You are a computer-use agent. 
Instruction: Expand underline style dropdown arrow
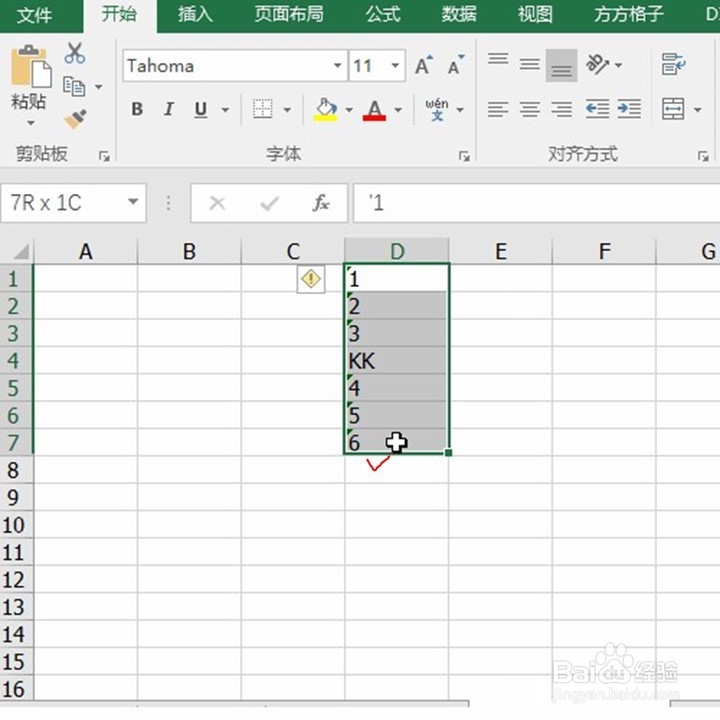tap(225, 110)
